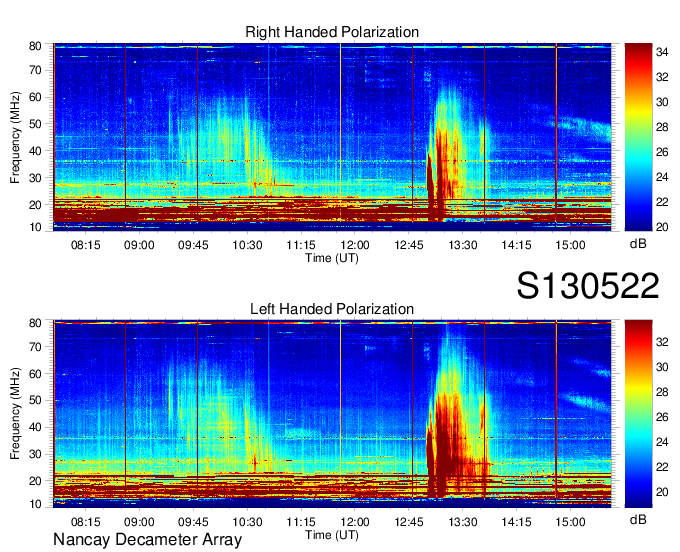The height and width of the screenshot is (552, 680).
Task: Click the 34 value on the Right Handed colorbar
Action: (x=662, y=52)
